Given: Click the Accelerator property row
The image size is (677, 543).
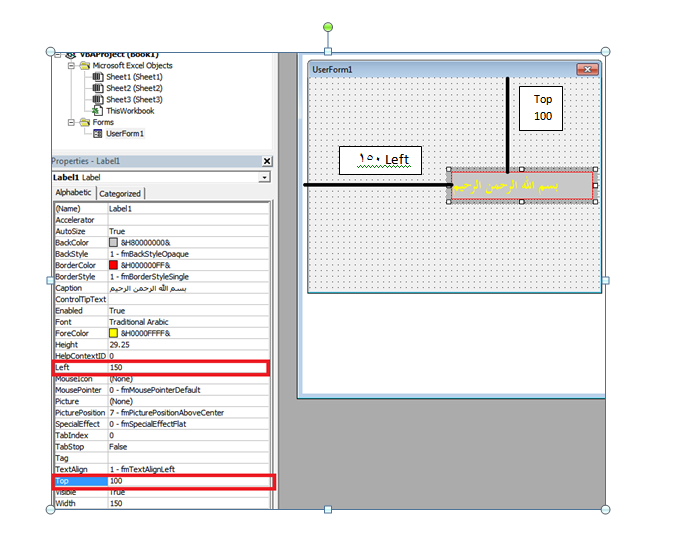Looking at the screenshot, I should [162, 220].
